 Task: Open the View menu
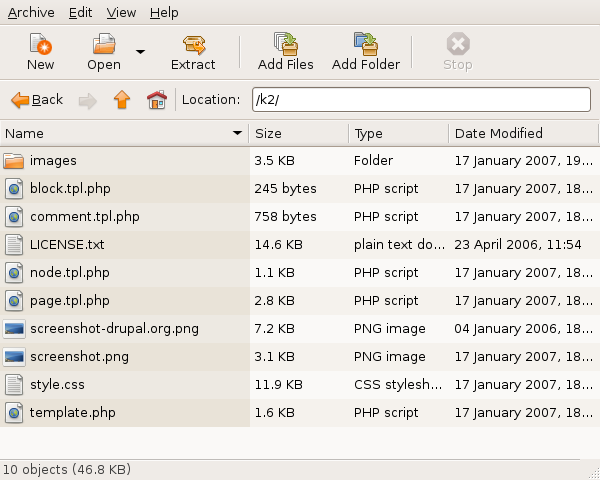[x=121, y=13]
